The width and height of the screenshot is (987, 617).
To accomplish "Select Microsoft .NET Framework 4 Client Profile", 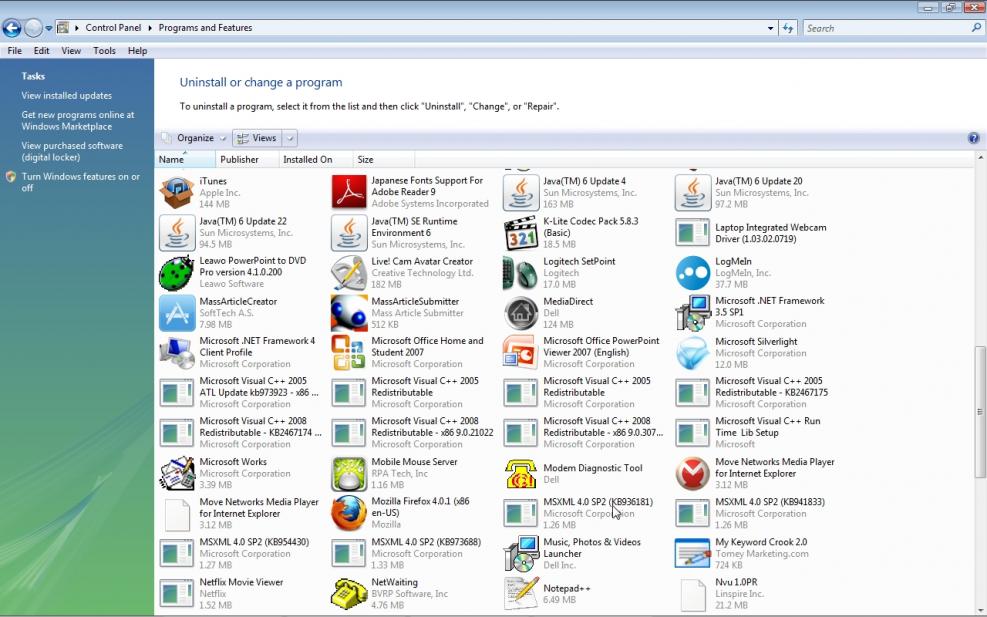I will pyautogui.click(x=239, y=353).
